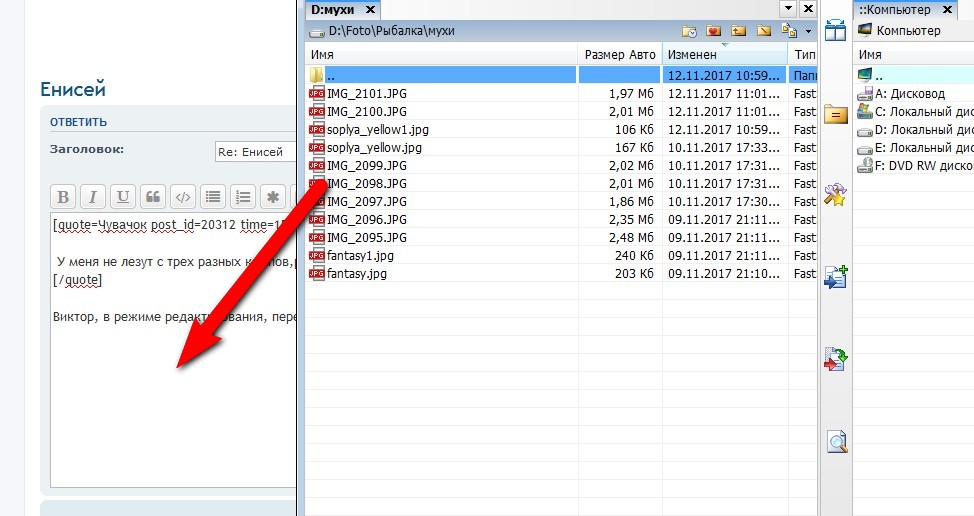Expand the dropdown arrow beside the copy-path icon
974x516 pixels.
(x=808, y=31)
